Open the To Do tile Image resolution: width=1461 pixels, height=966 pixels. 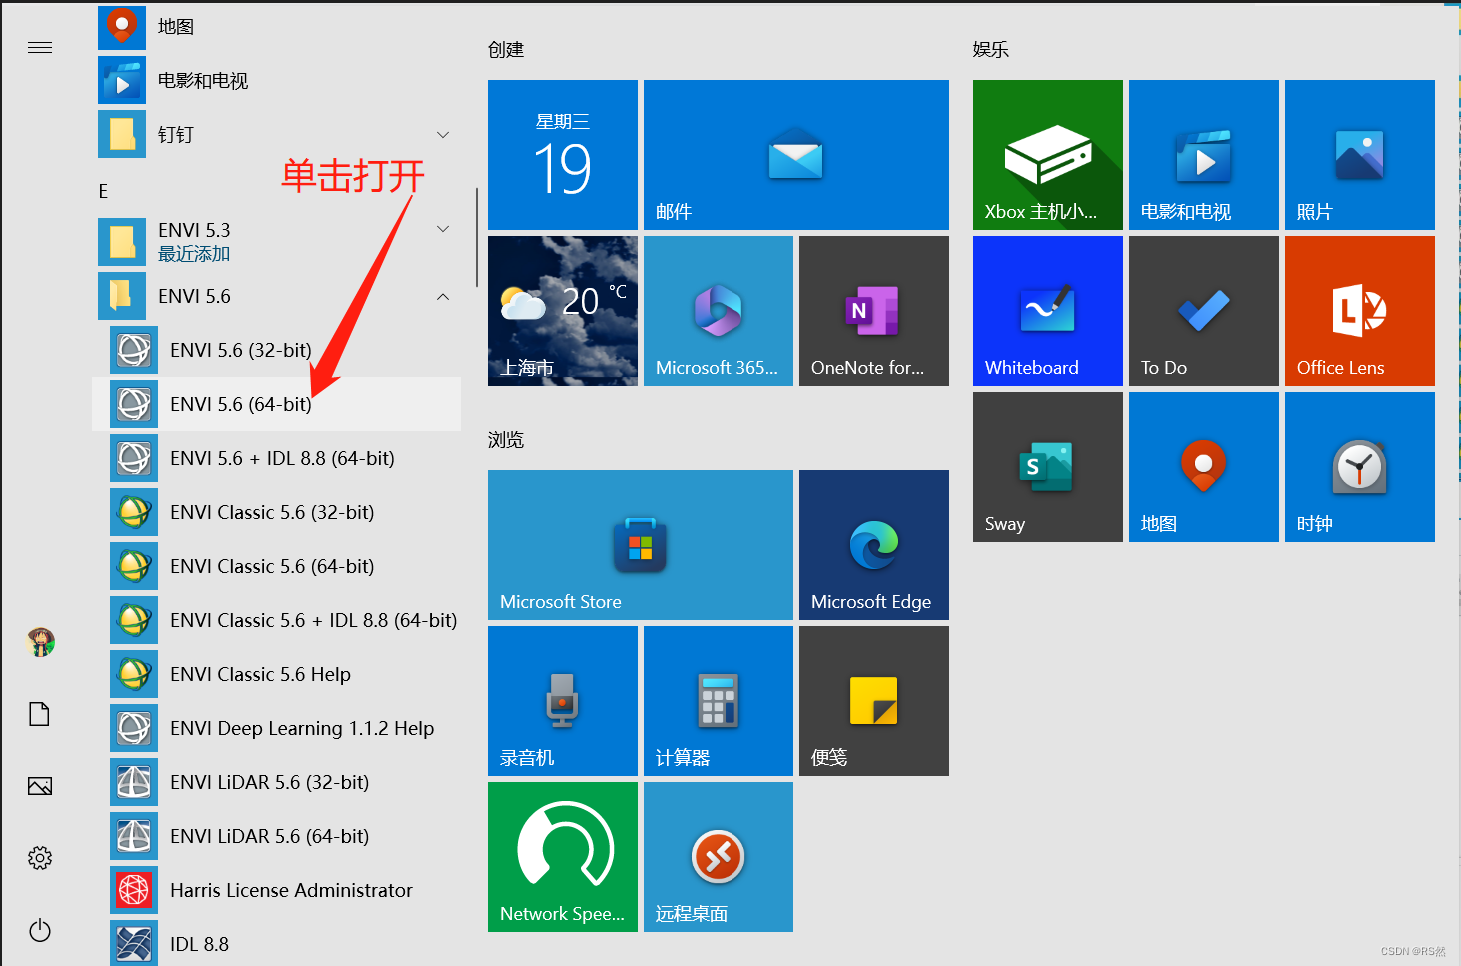[1204, 311]
